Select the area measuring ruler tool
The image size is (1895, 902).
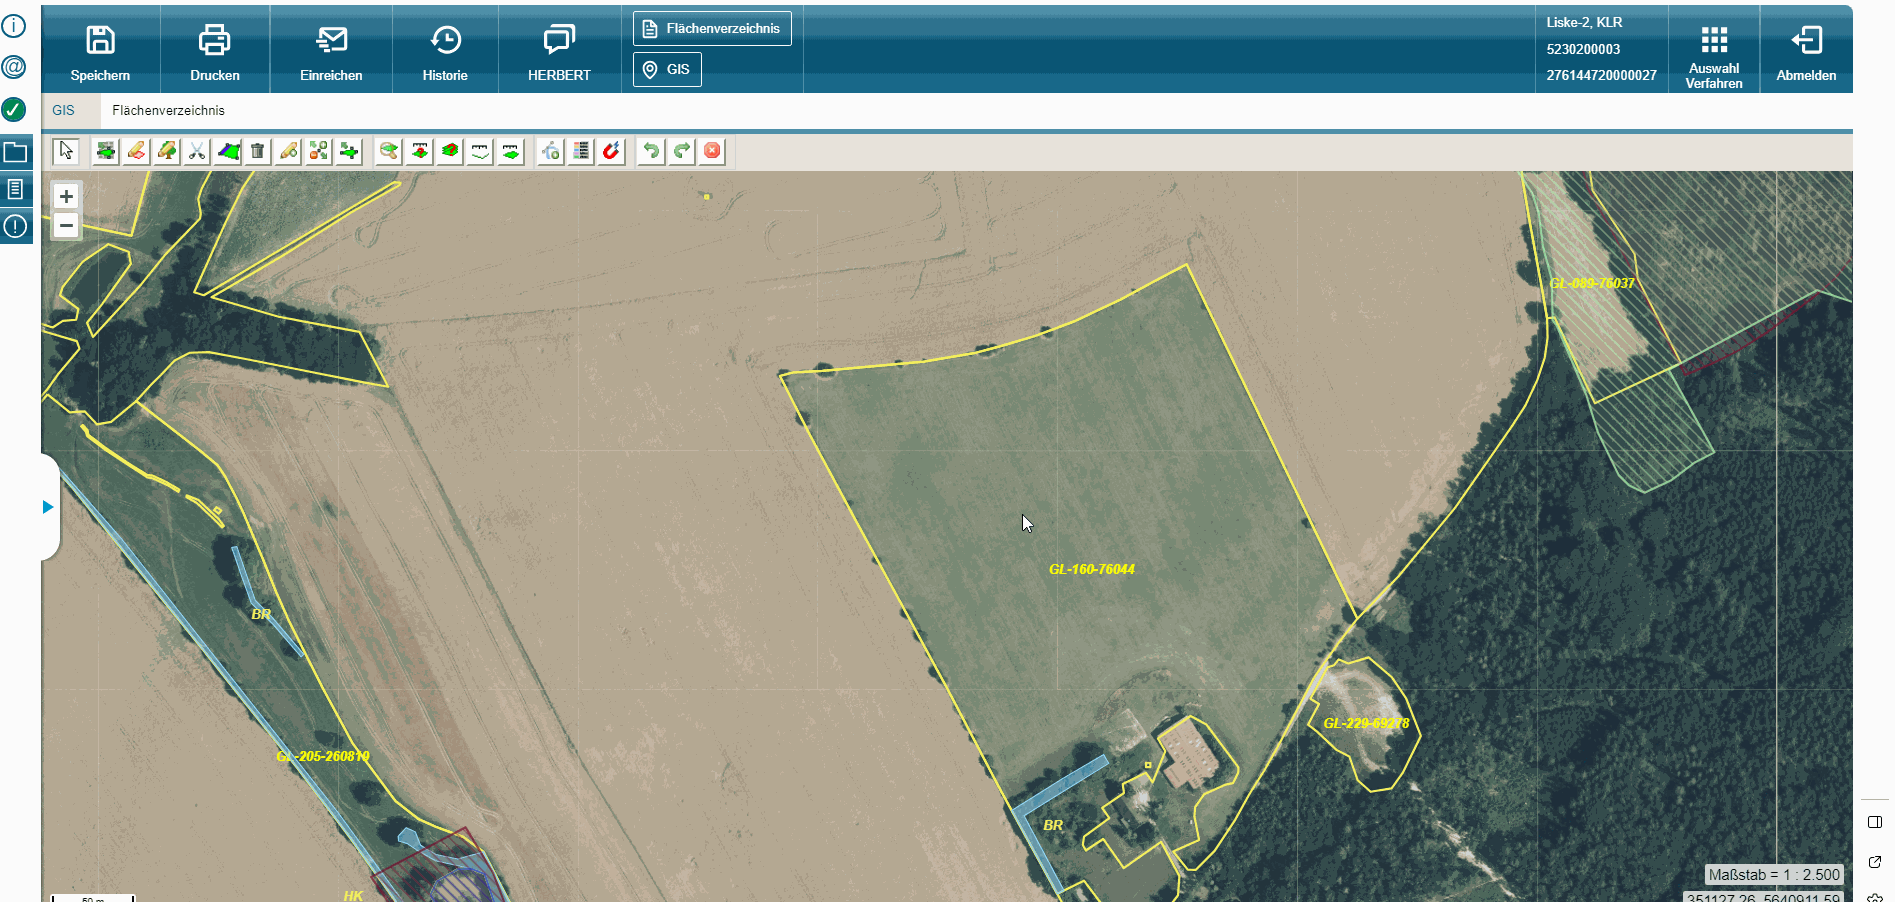(511, 151)
